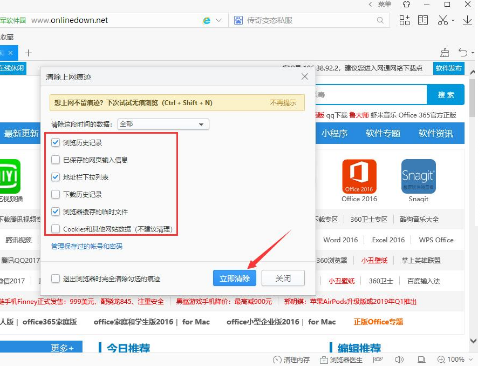
Task: Open the orange genuine Office topic link
Action: pos(378,322)
